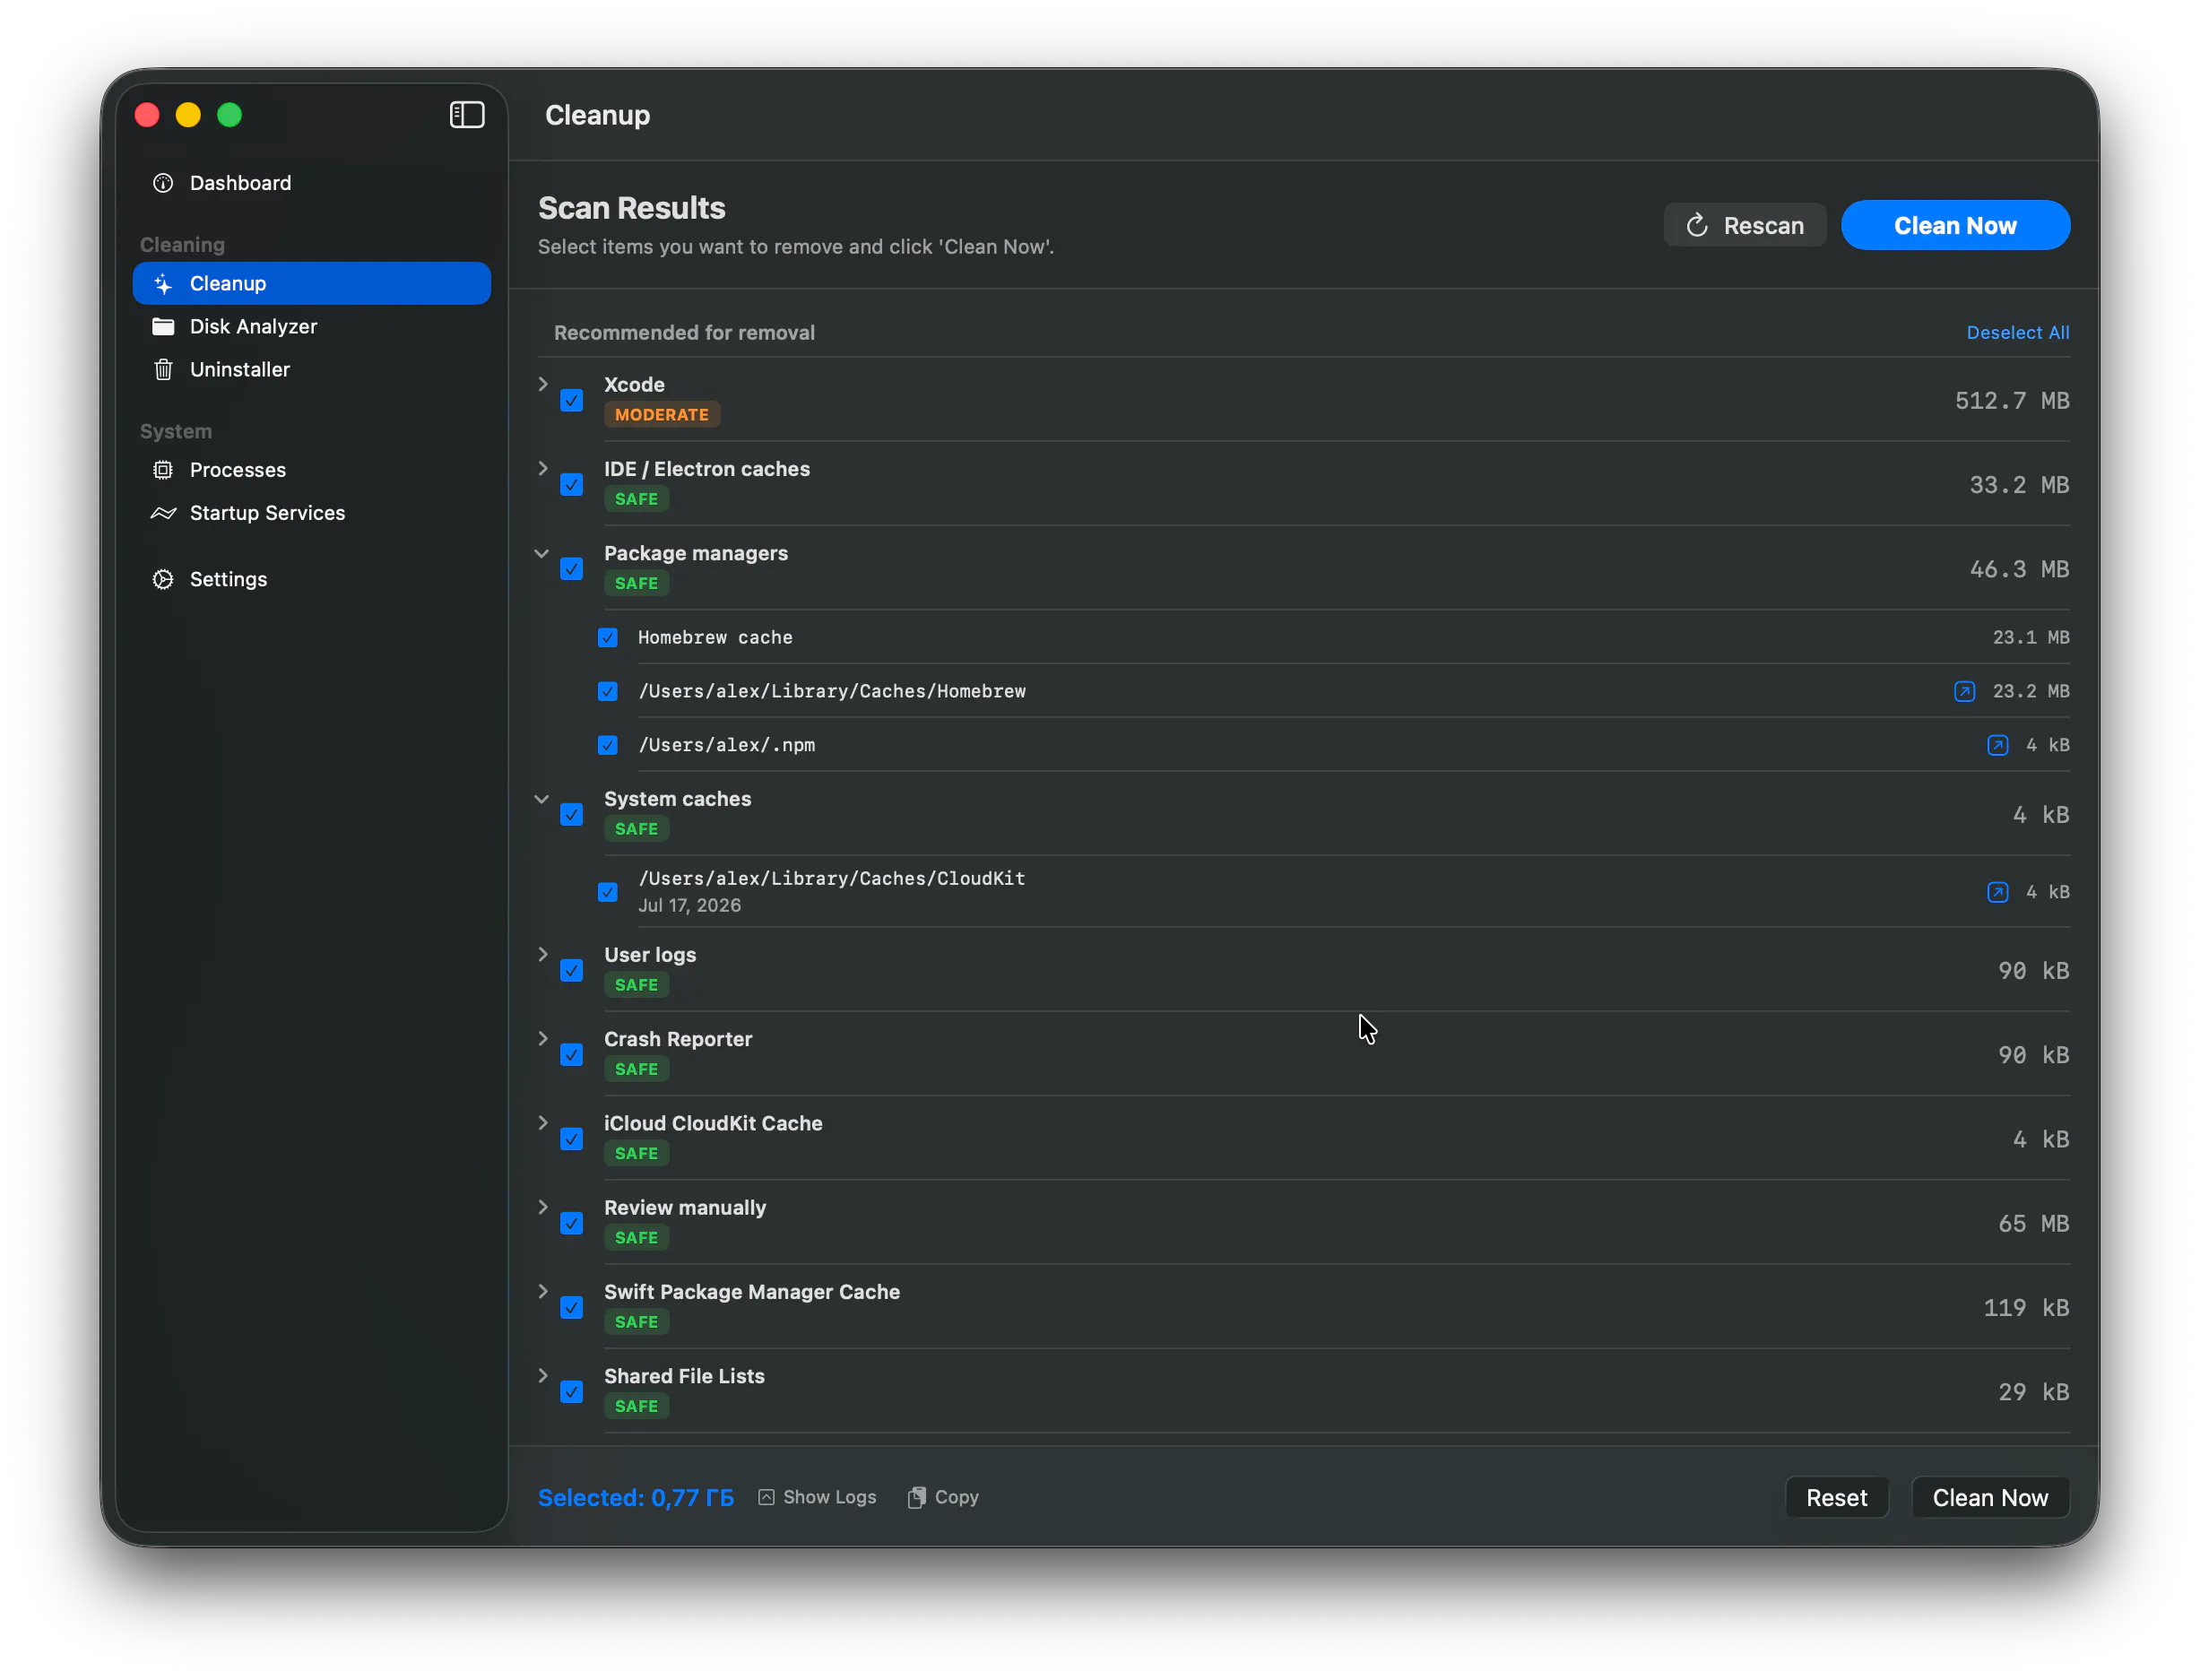Viewport: 2200px width, 1680px height.
Task: Click the Show Logs label
Action: 830,1498
